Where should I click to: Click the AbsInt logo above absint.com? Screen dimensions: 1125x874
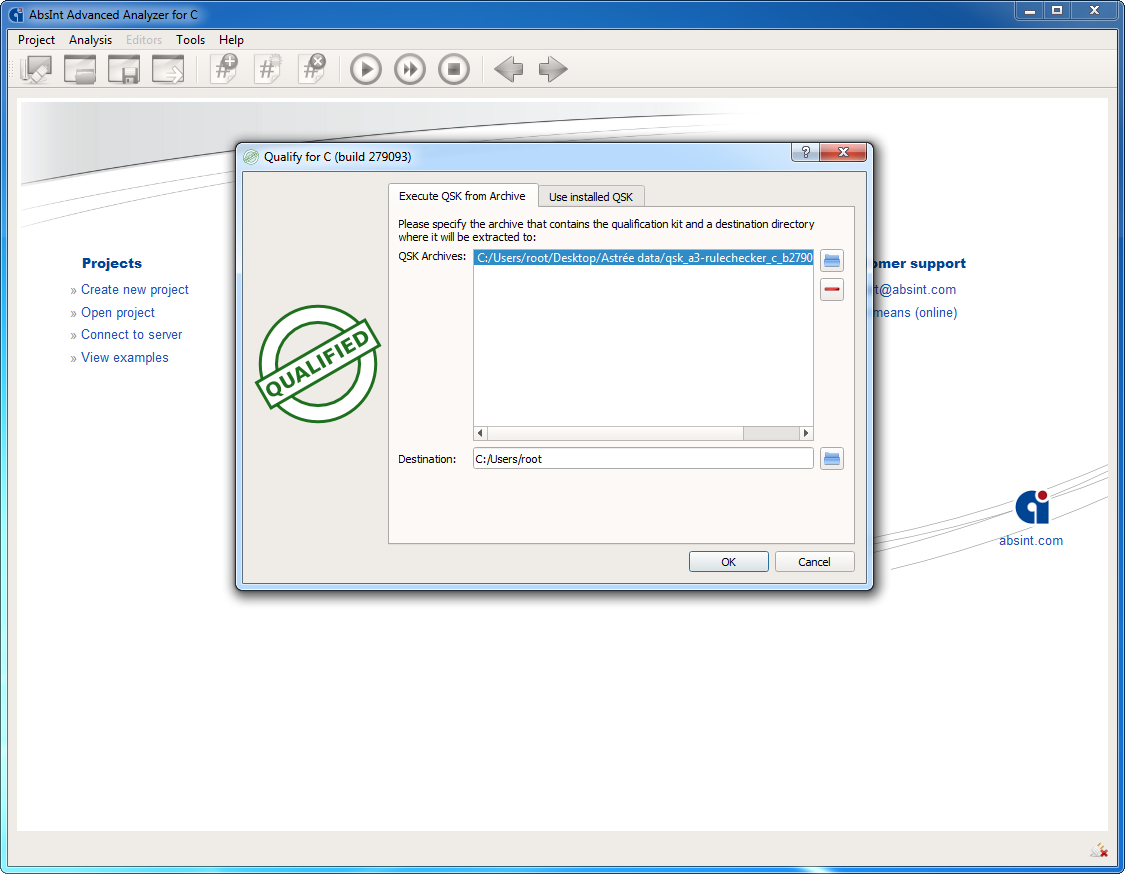click(x=1032, y=507)
